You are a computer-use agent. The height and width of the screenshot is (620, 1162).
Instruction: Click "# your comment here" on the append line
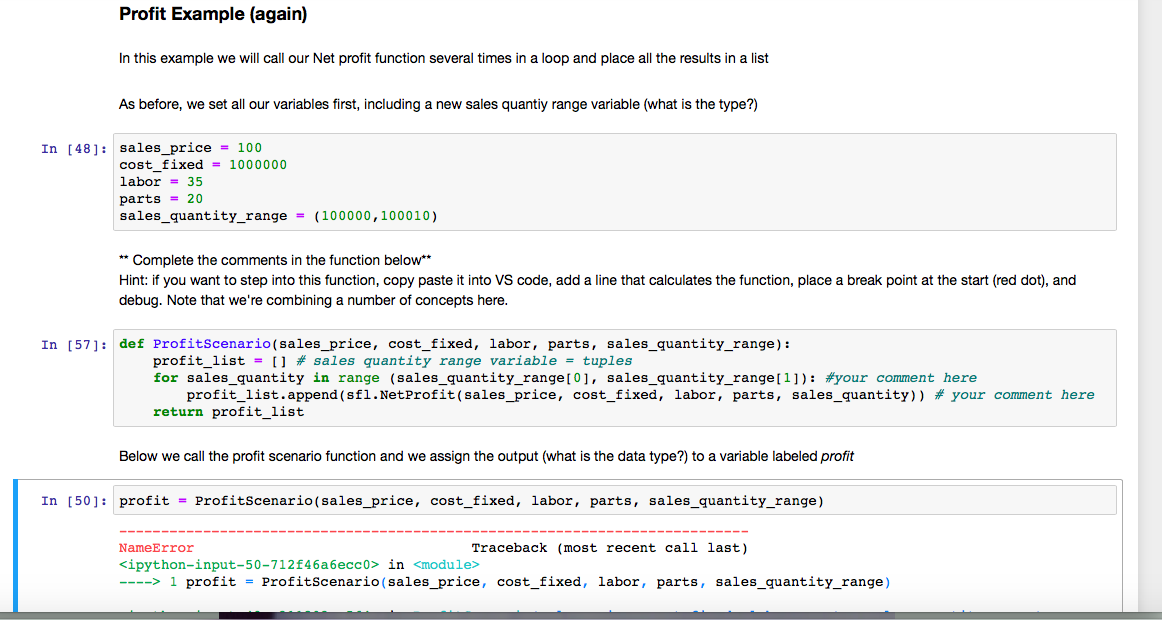1014,395
